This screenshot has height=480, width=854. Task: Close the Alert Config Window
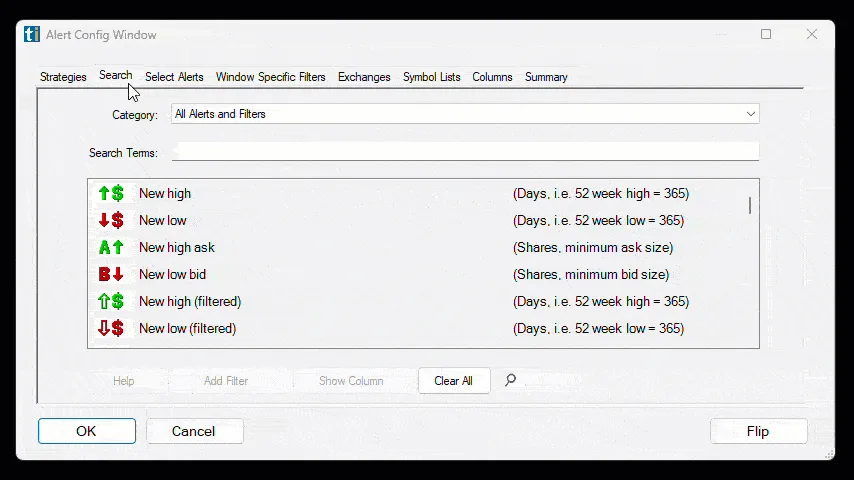[812, 34]
